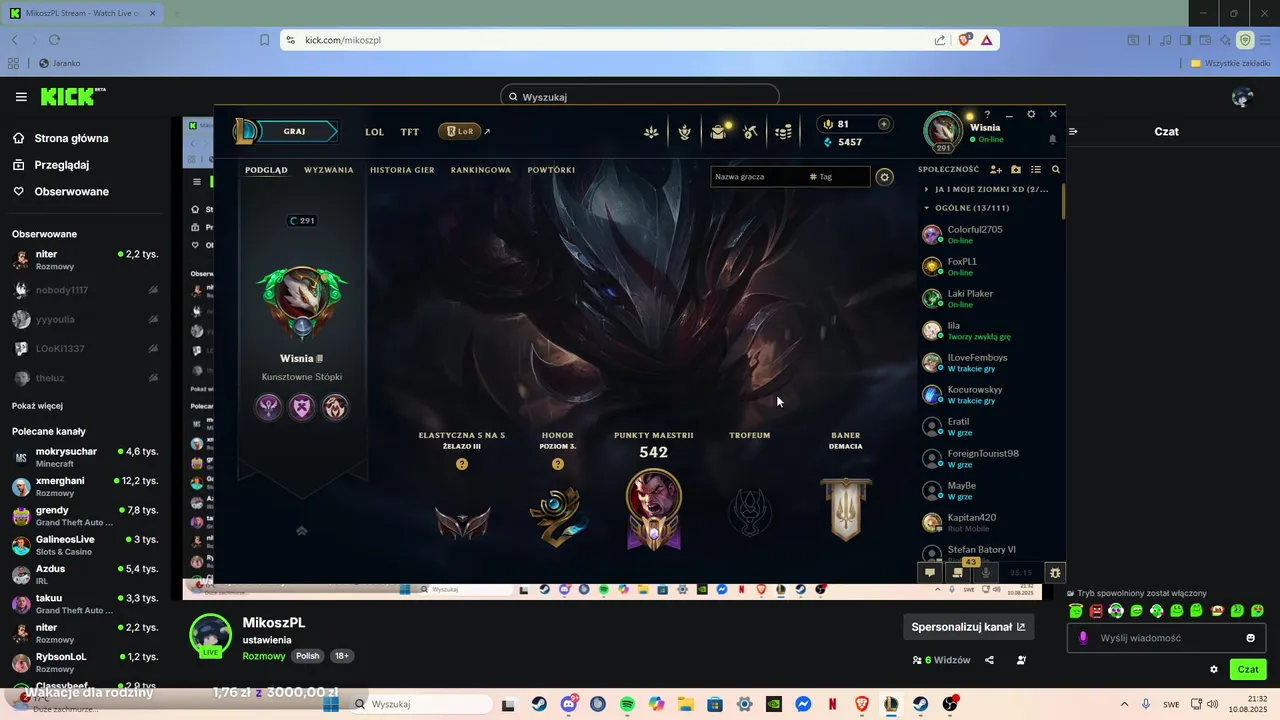
Task: Show hidden system tray icons
Action: pos(1124,704)
